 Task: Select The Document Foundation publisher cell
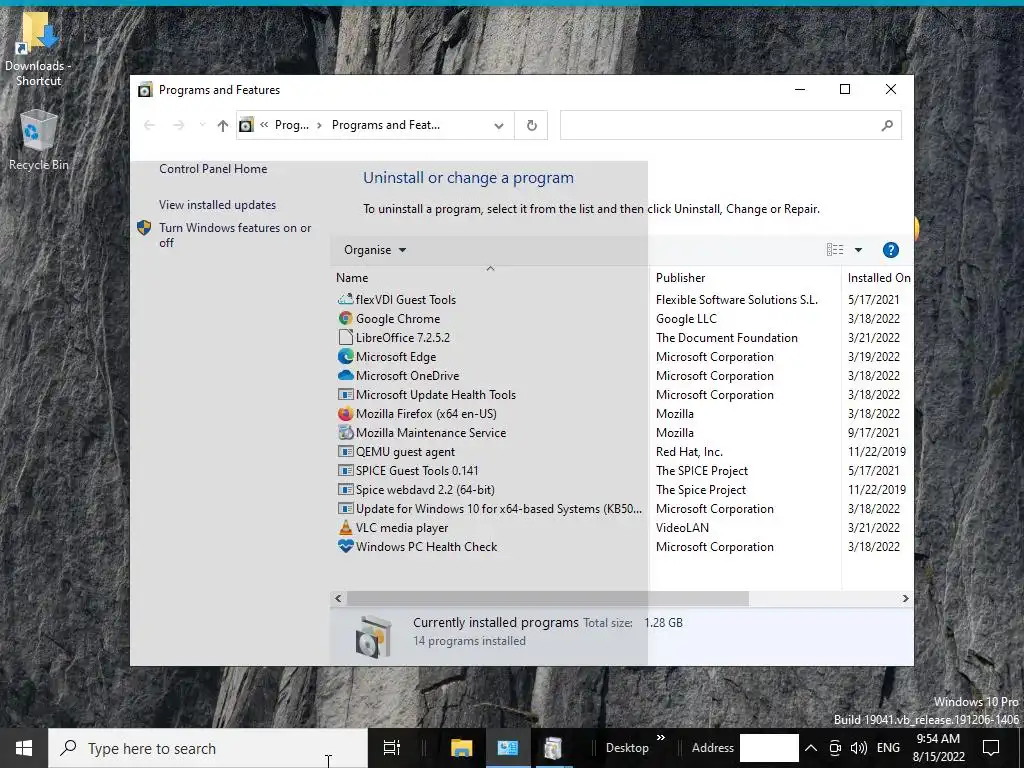(x=727, y=338)
